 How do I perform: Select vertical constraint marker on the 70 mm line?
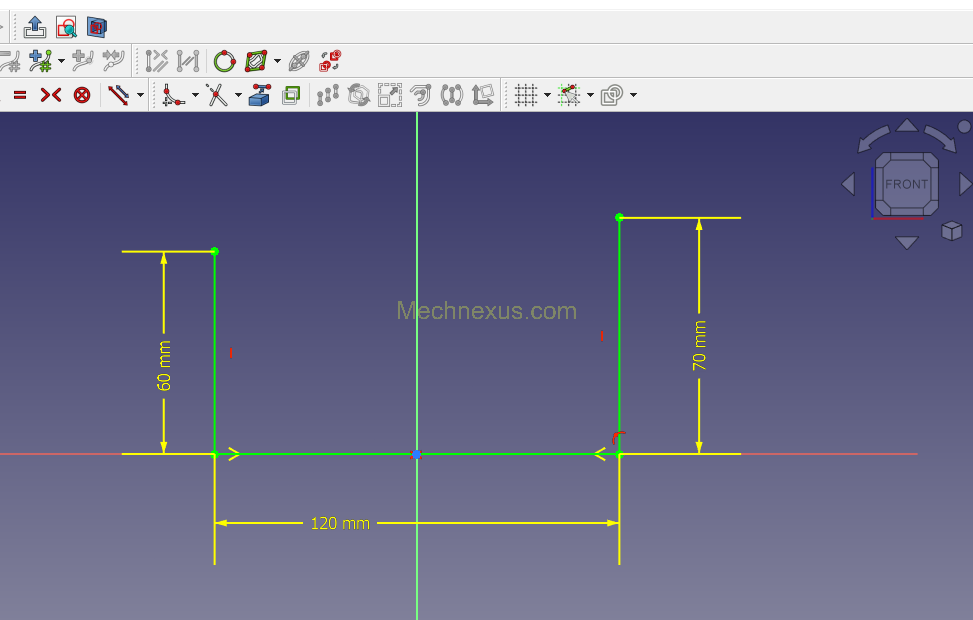click(x=602, y=336)
